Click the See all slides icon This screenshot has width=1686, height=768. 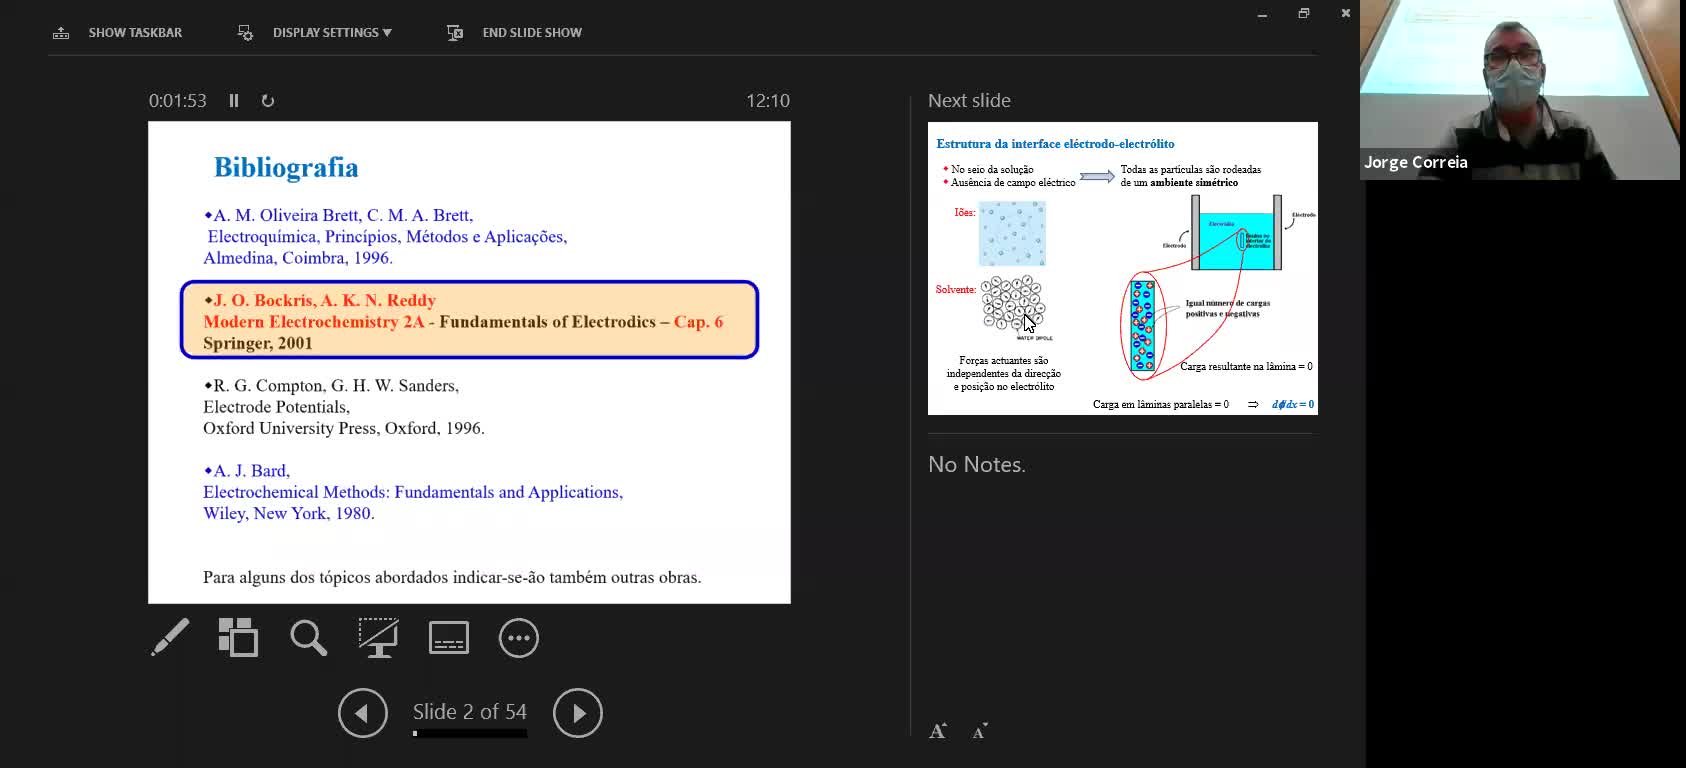coord(238,638)
